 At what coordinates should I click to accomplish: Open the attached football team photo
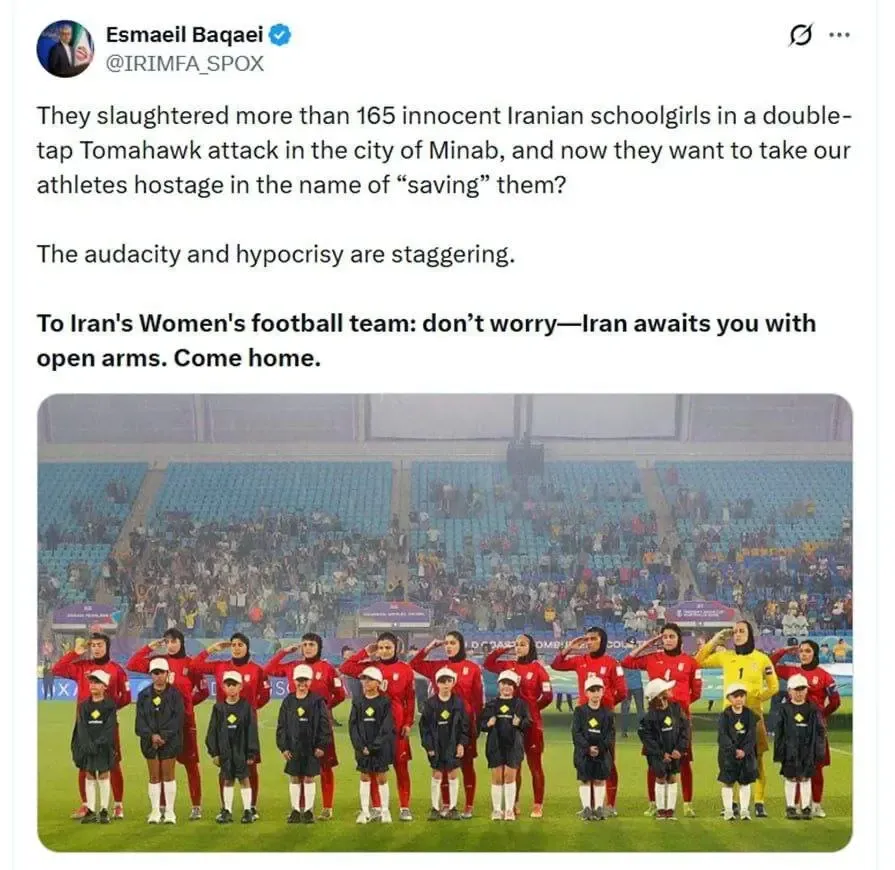pyautogui.click(x=445, y=622)
